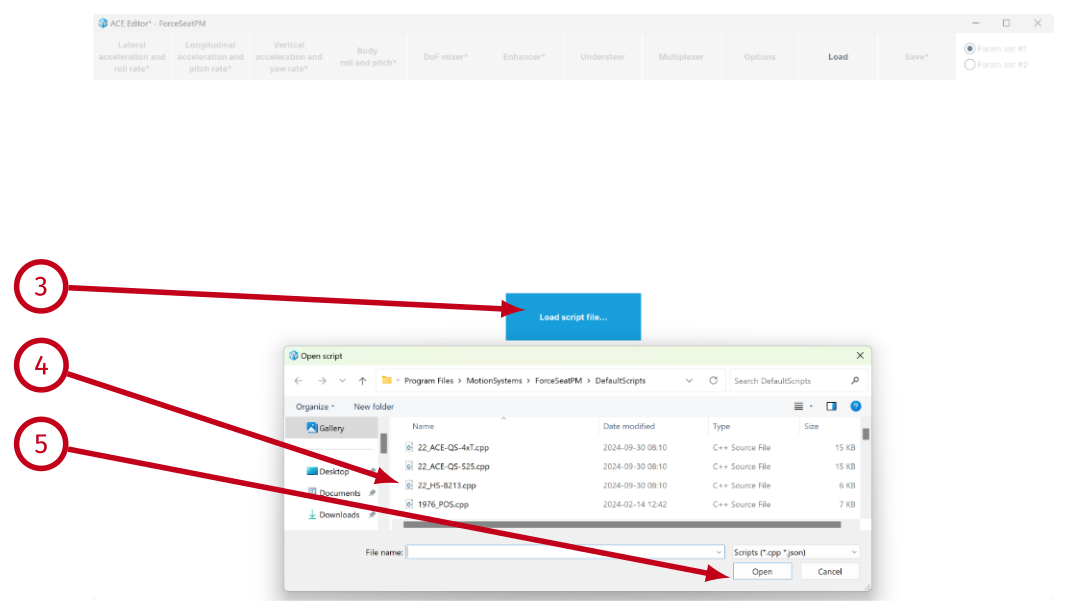Expand the address bar path history dropdown
Image resolution: width=1068 pixels, height=615 pixels.
689,381
